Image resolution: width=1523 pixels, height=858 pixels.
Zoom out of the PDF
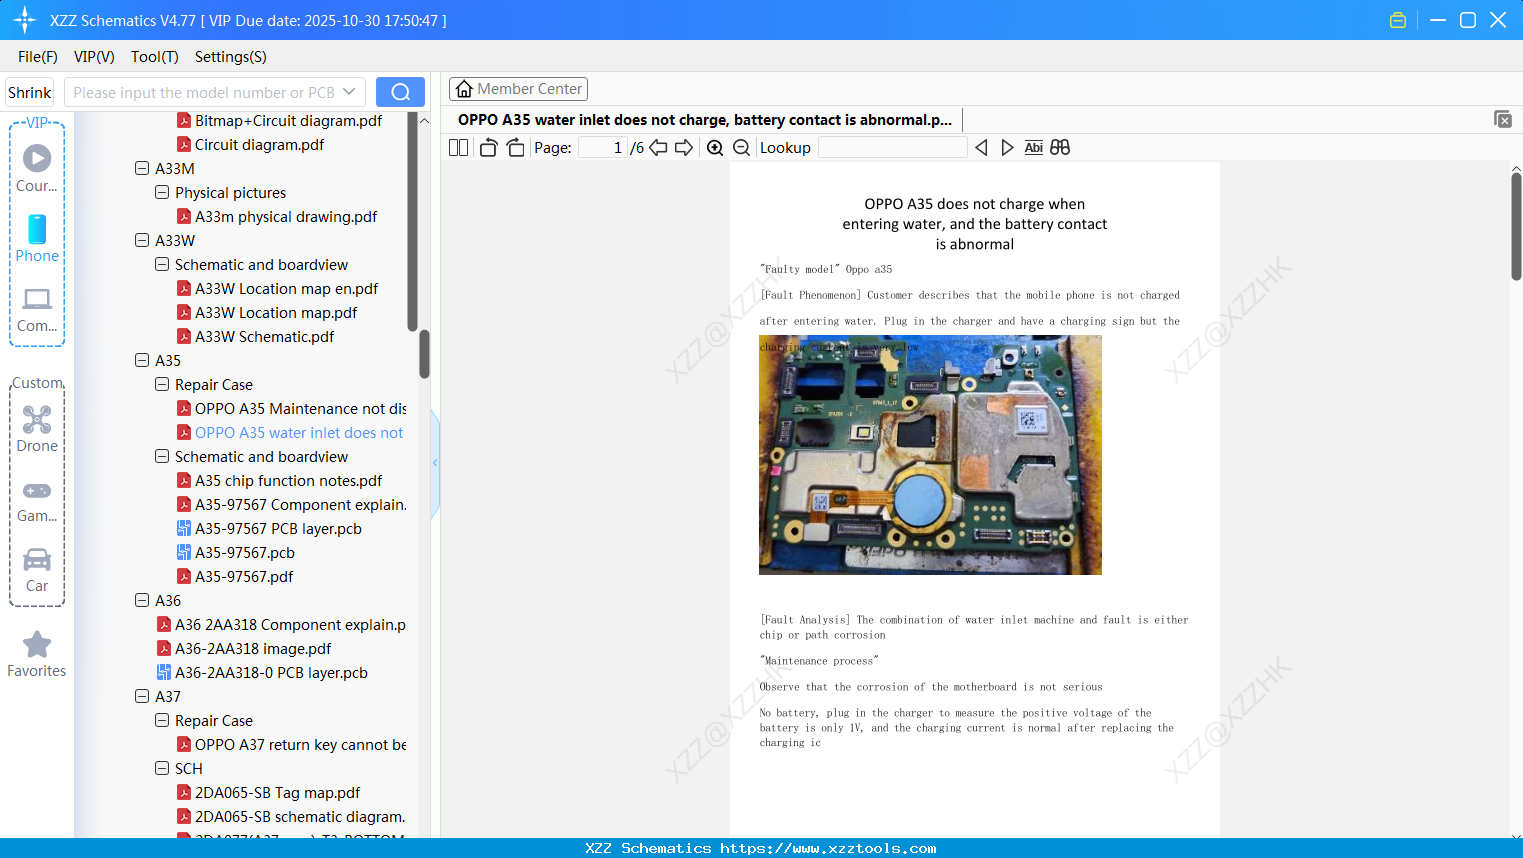click(x=741, y=147)
